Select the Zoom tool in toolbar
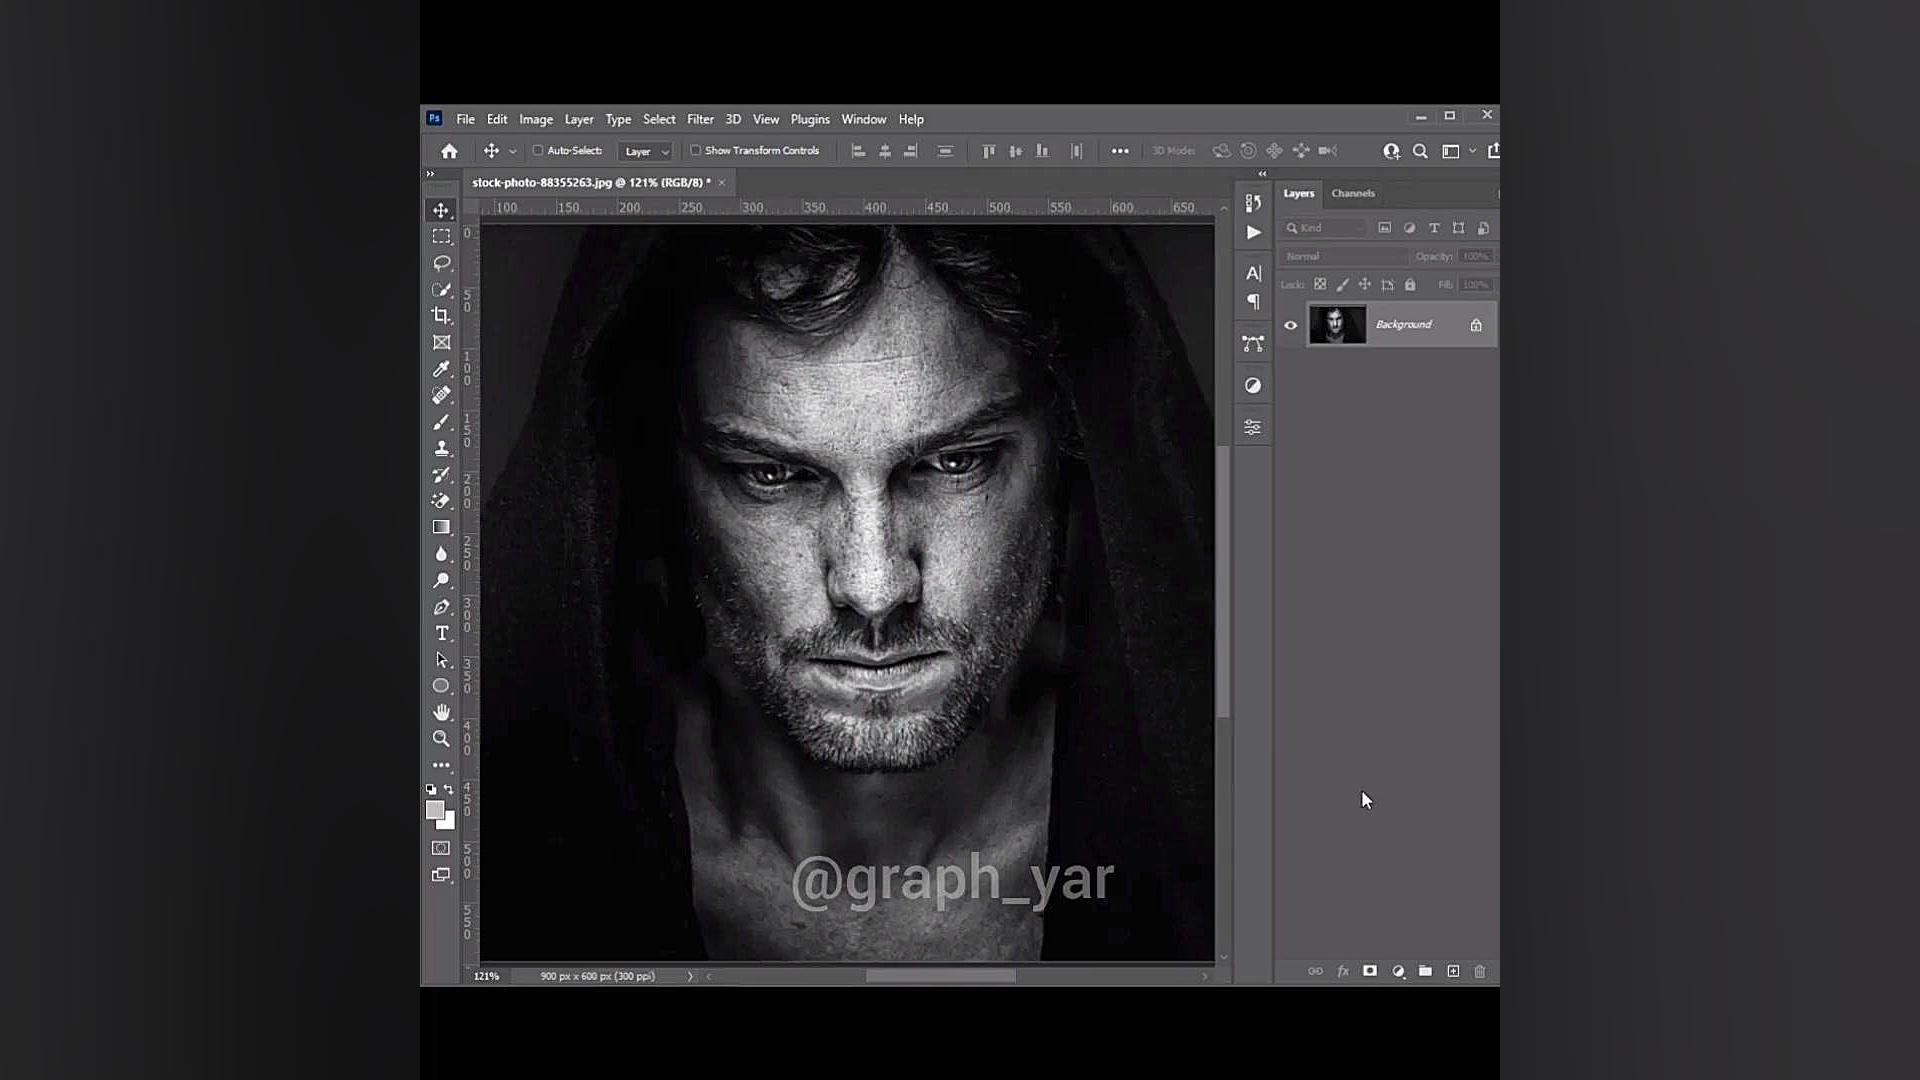 tap(441, 739)
